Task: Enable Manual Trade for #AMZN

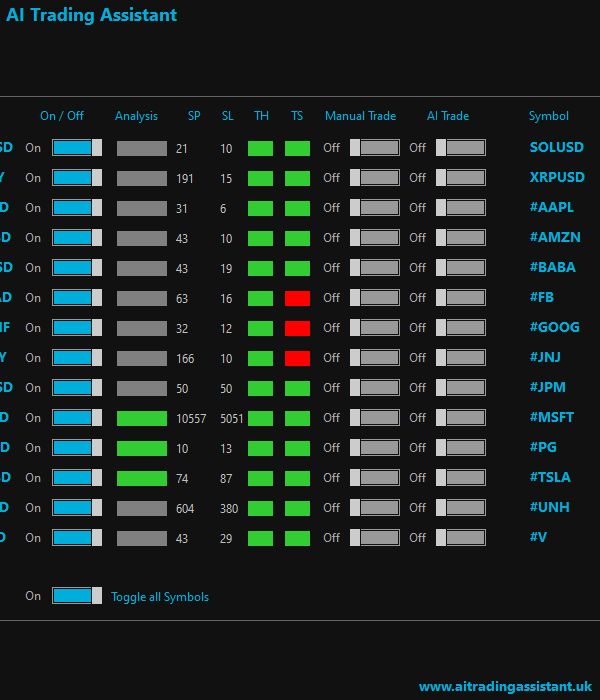Action: pyautogui.click(x=375, y=238)
